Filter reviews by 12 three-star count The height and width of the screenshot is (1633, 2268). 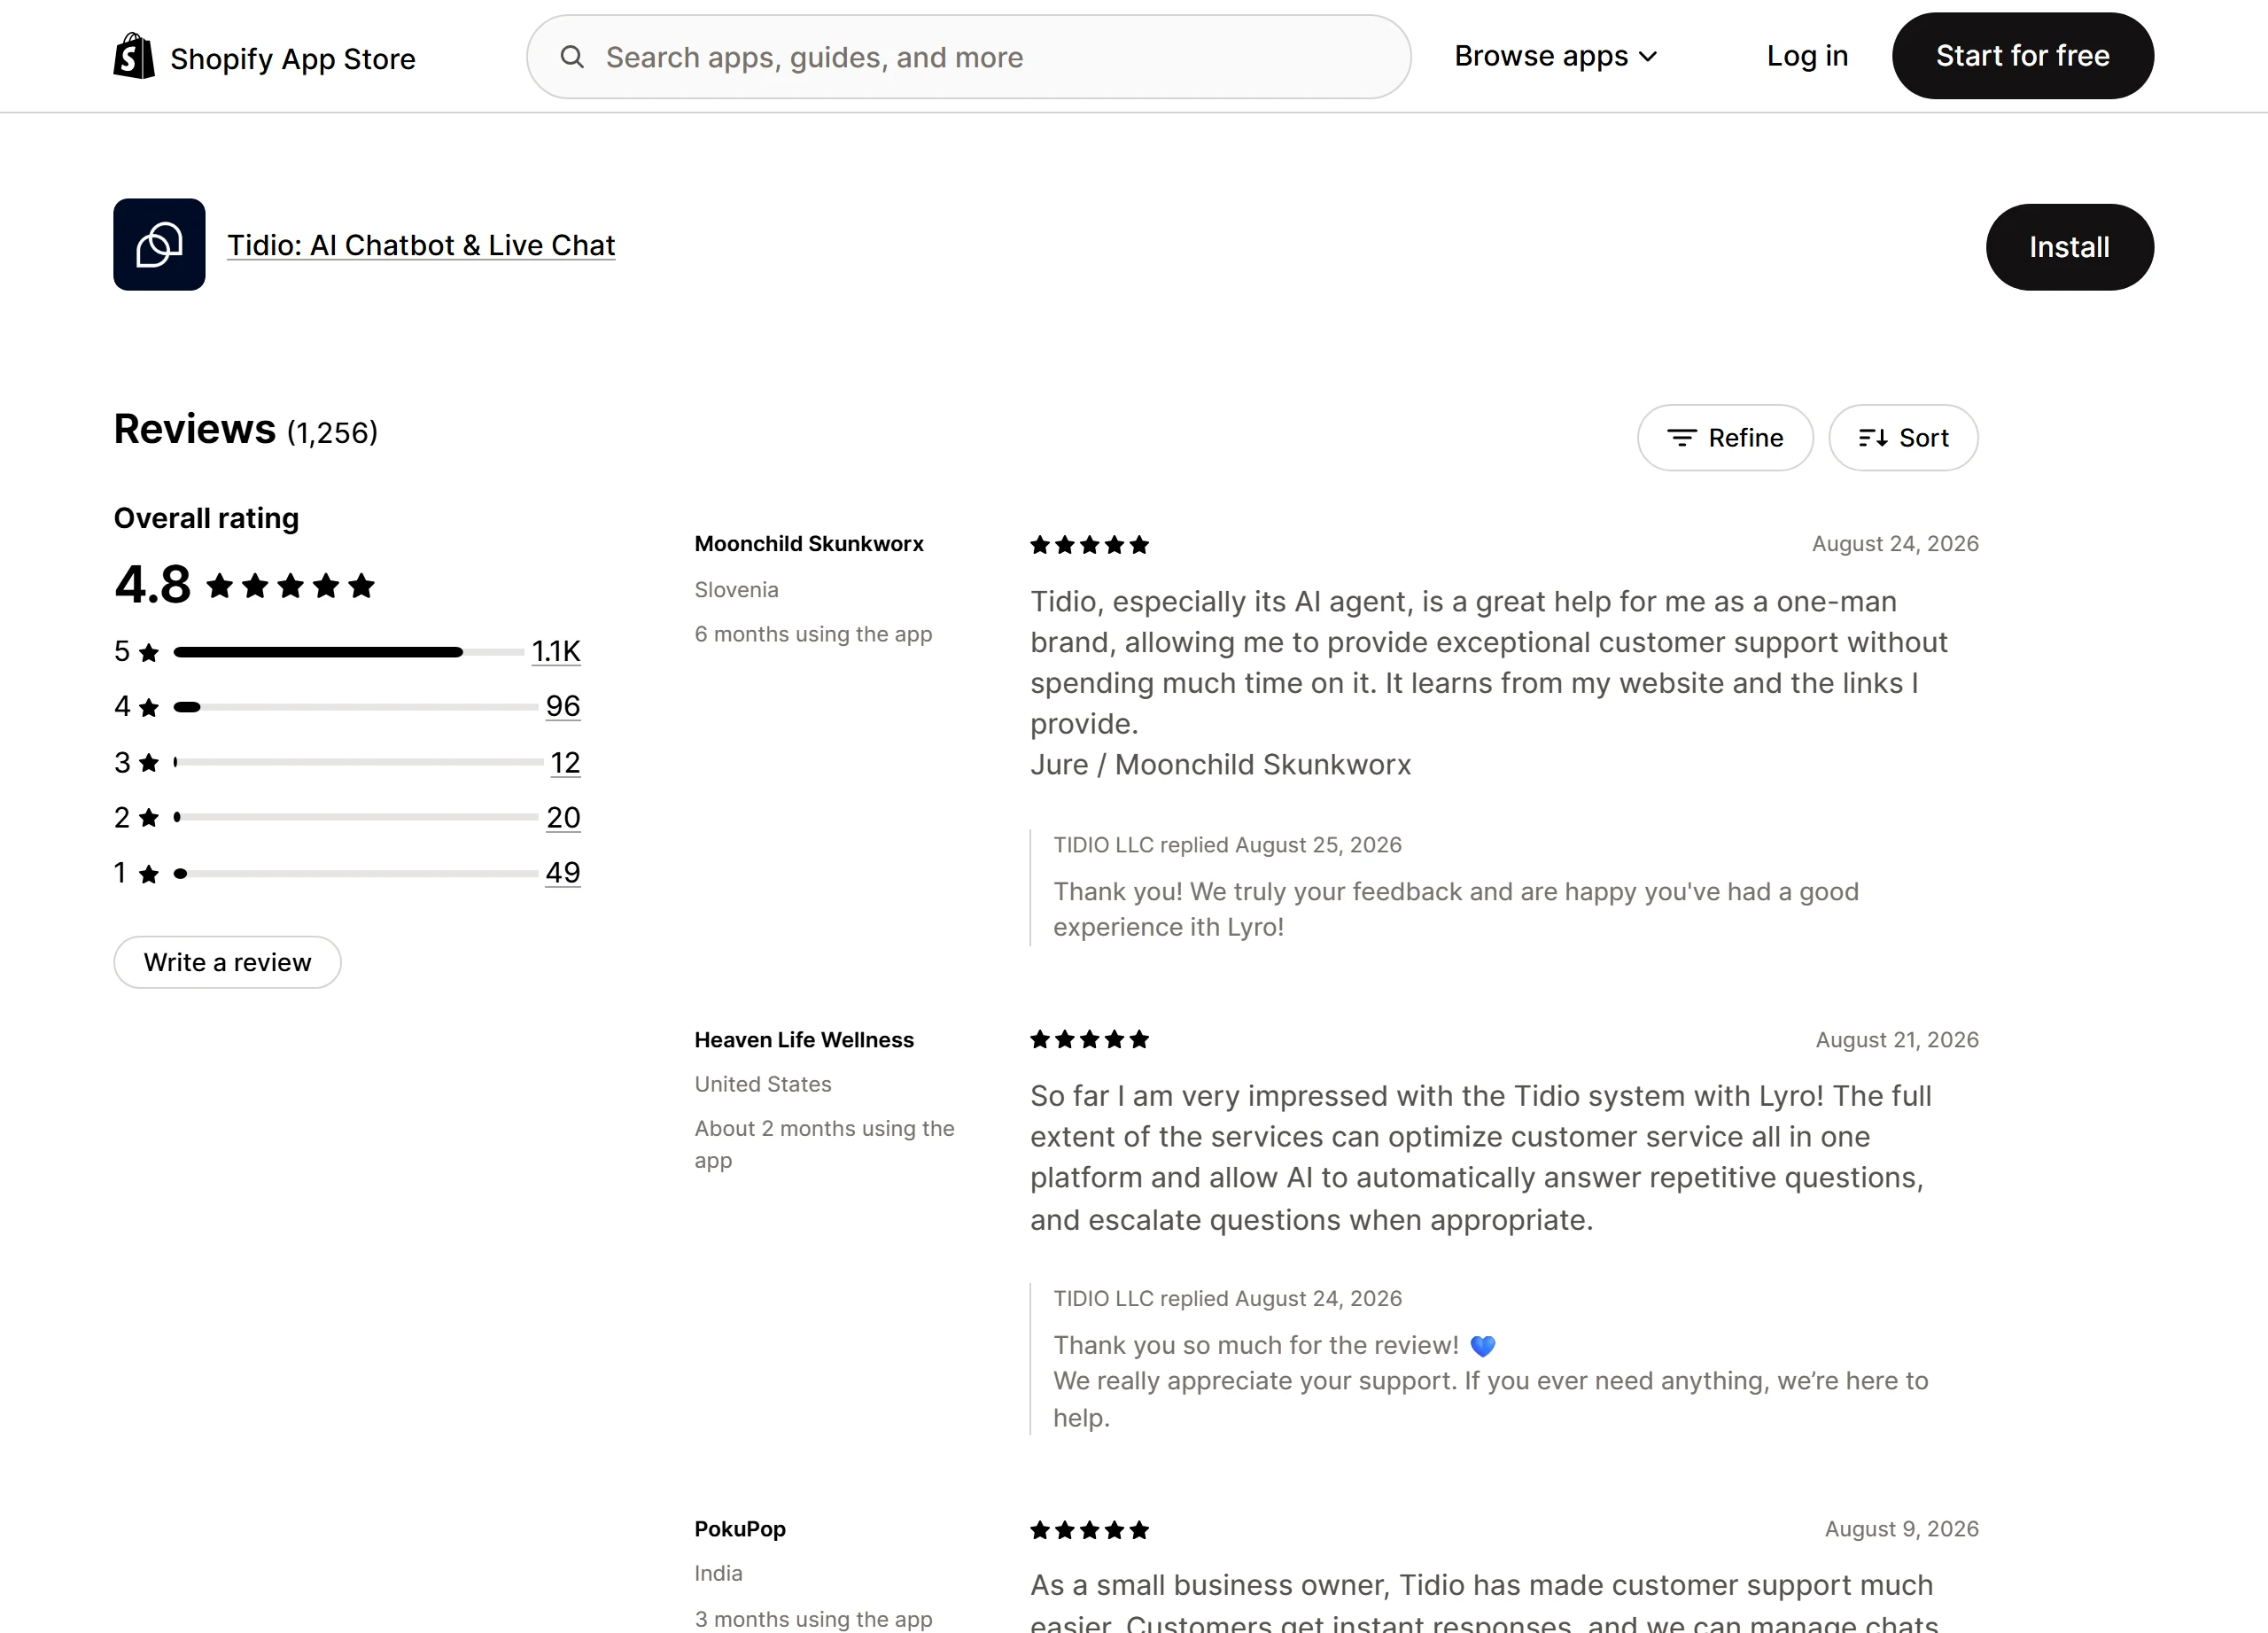click(565, 763)
